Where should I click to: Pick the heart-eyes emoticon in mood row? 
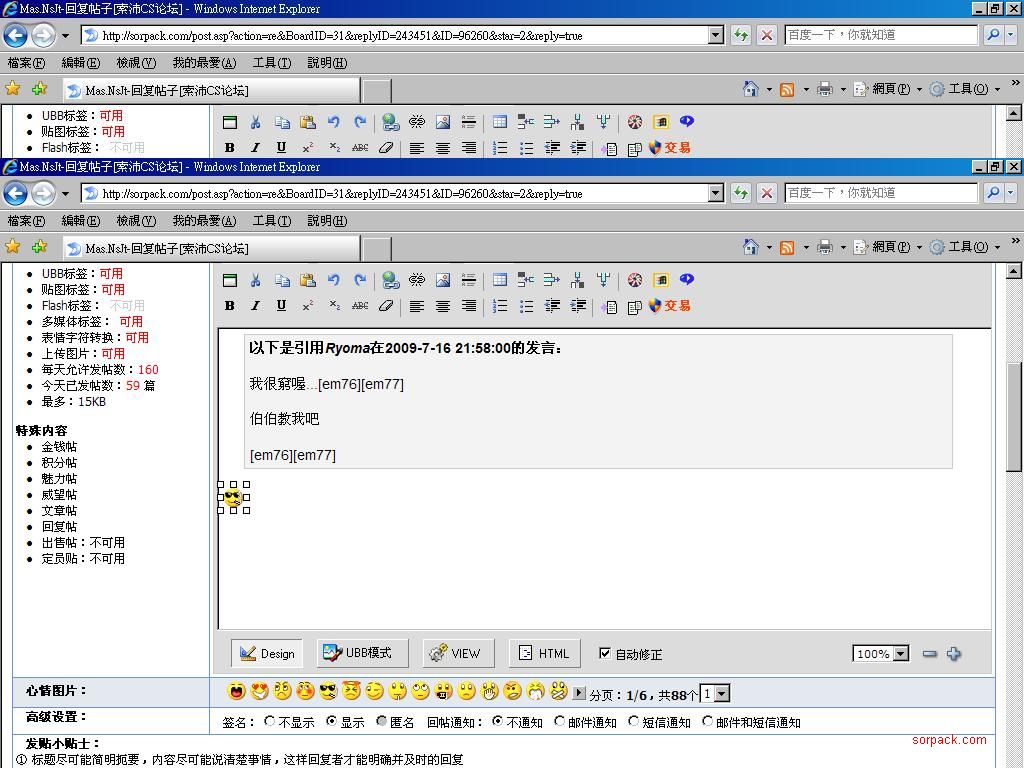(259, 691)
